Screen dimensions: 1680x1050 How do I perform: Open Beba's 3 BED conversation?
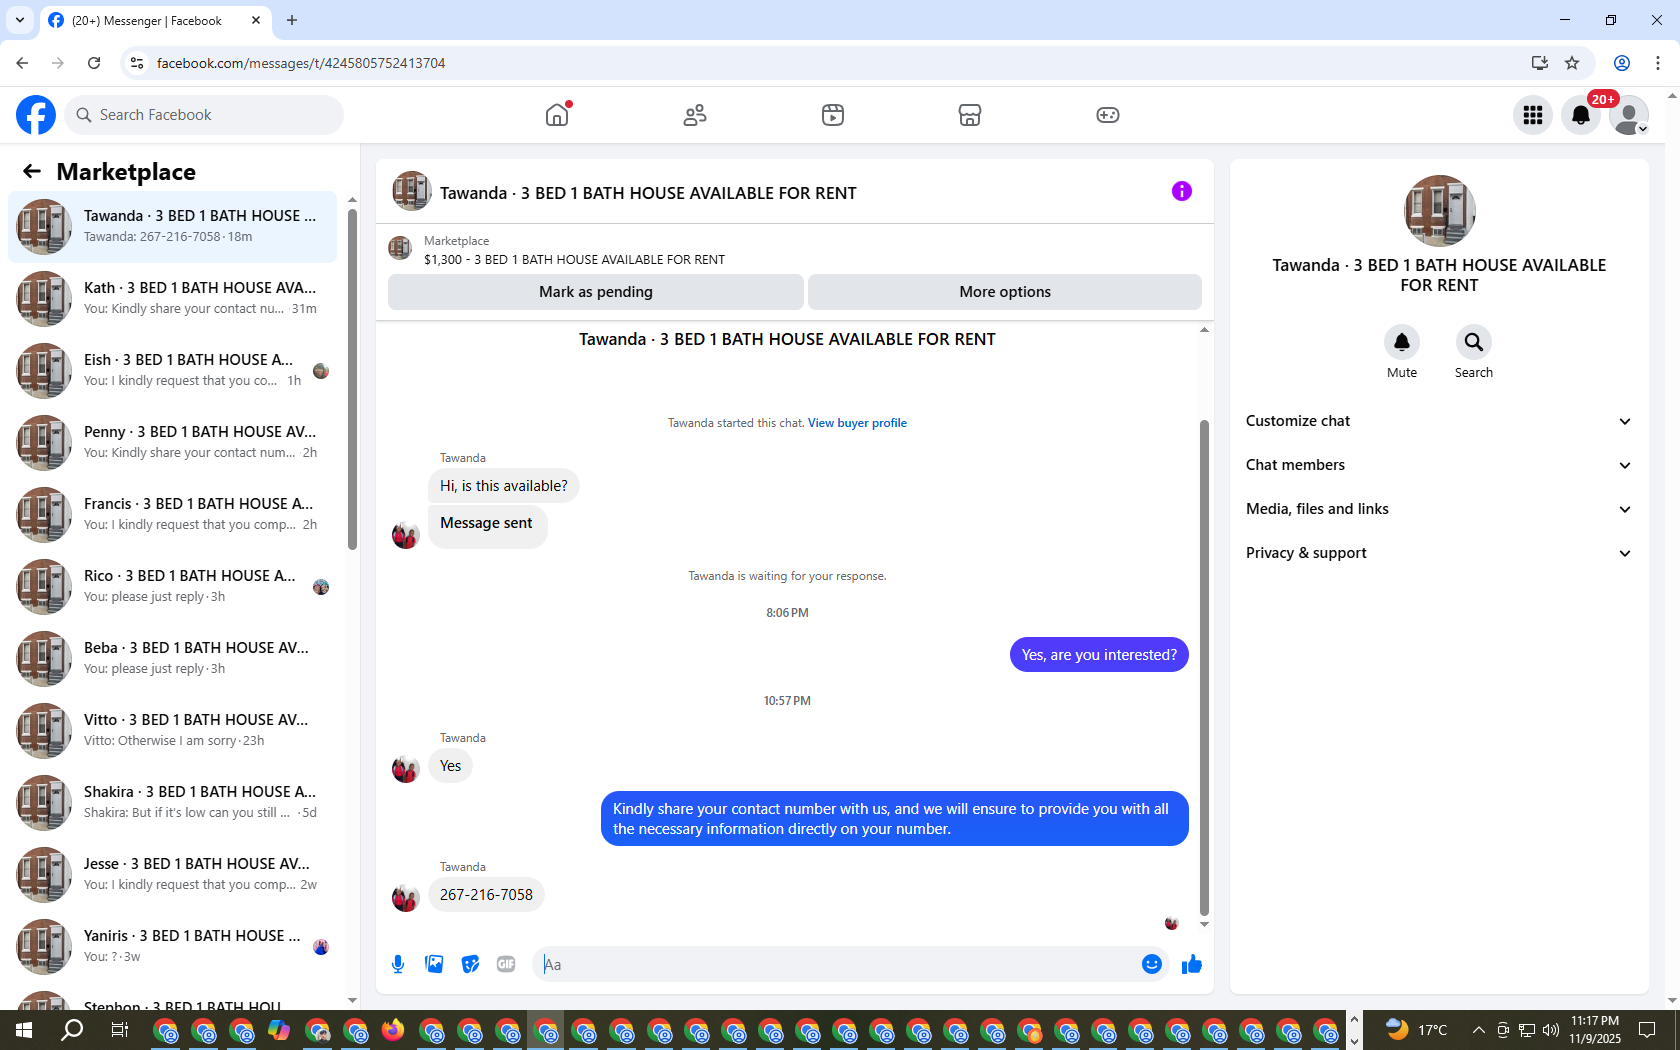coord(173,659)
